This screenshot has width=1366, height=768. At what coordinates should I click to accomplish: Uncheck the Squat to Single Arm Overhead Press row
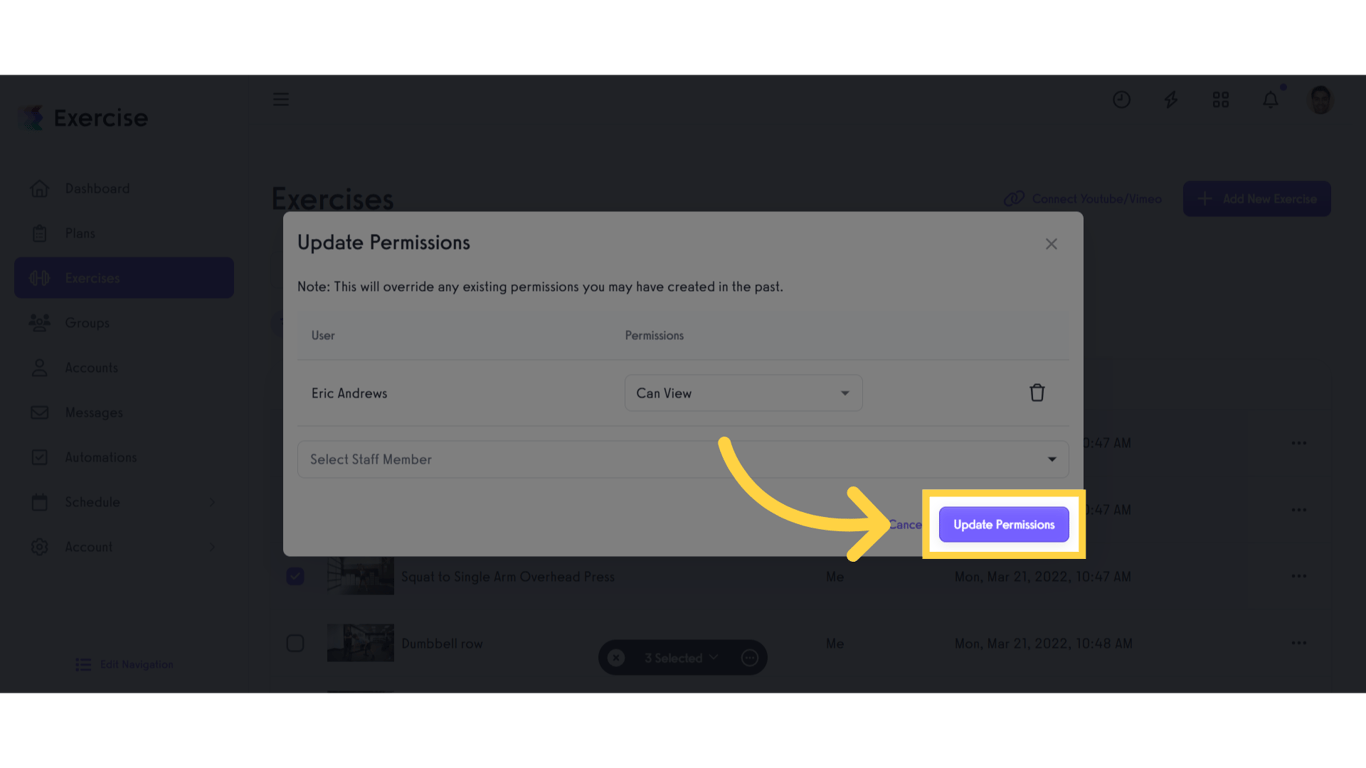(x=295, y=576)
